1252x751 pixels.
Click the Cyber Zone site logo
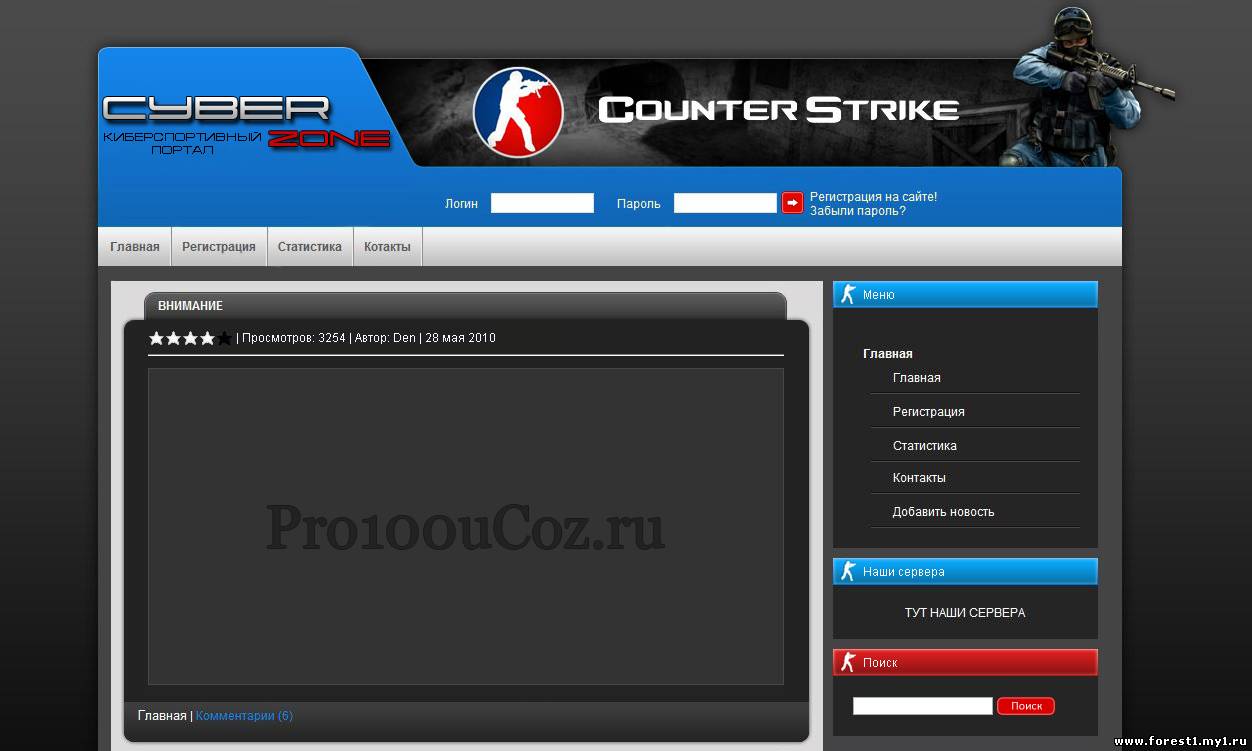click(246, 124)
